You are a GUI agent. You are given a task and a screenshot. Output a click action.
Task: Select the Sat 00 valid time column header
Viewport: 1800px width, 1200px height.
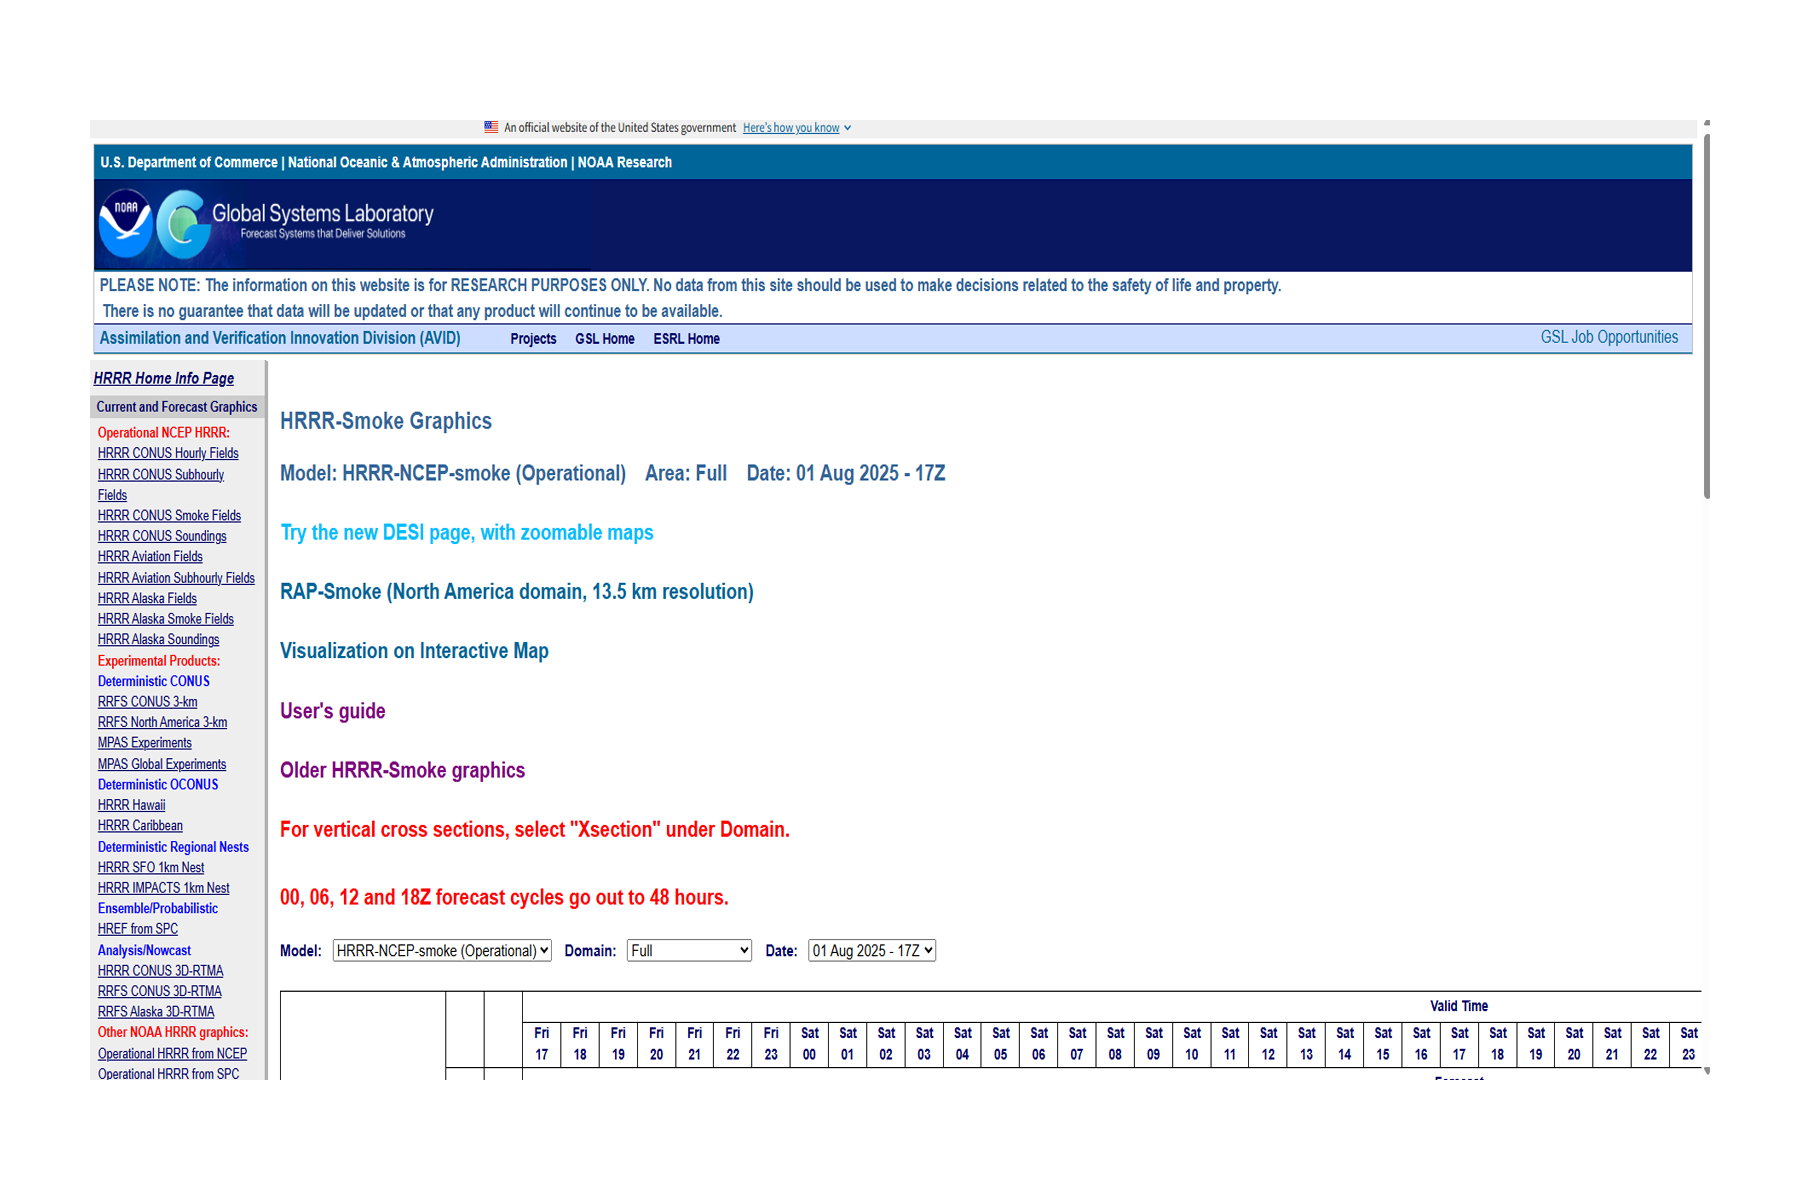click(809, 1043)
